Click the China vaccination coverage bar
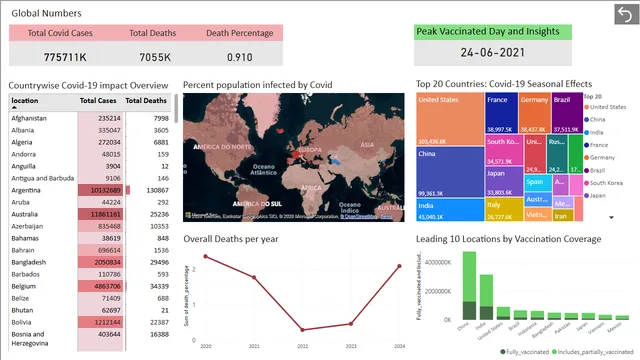This screenshot has height=360, width=640. click(x=469, y=285)
